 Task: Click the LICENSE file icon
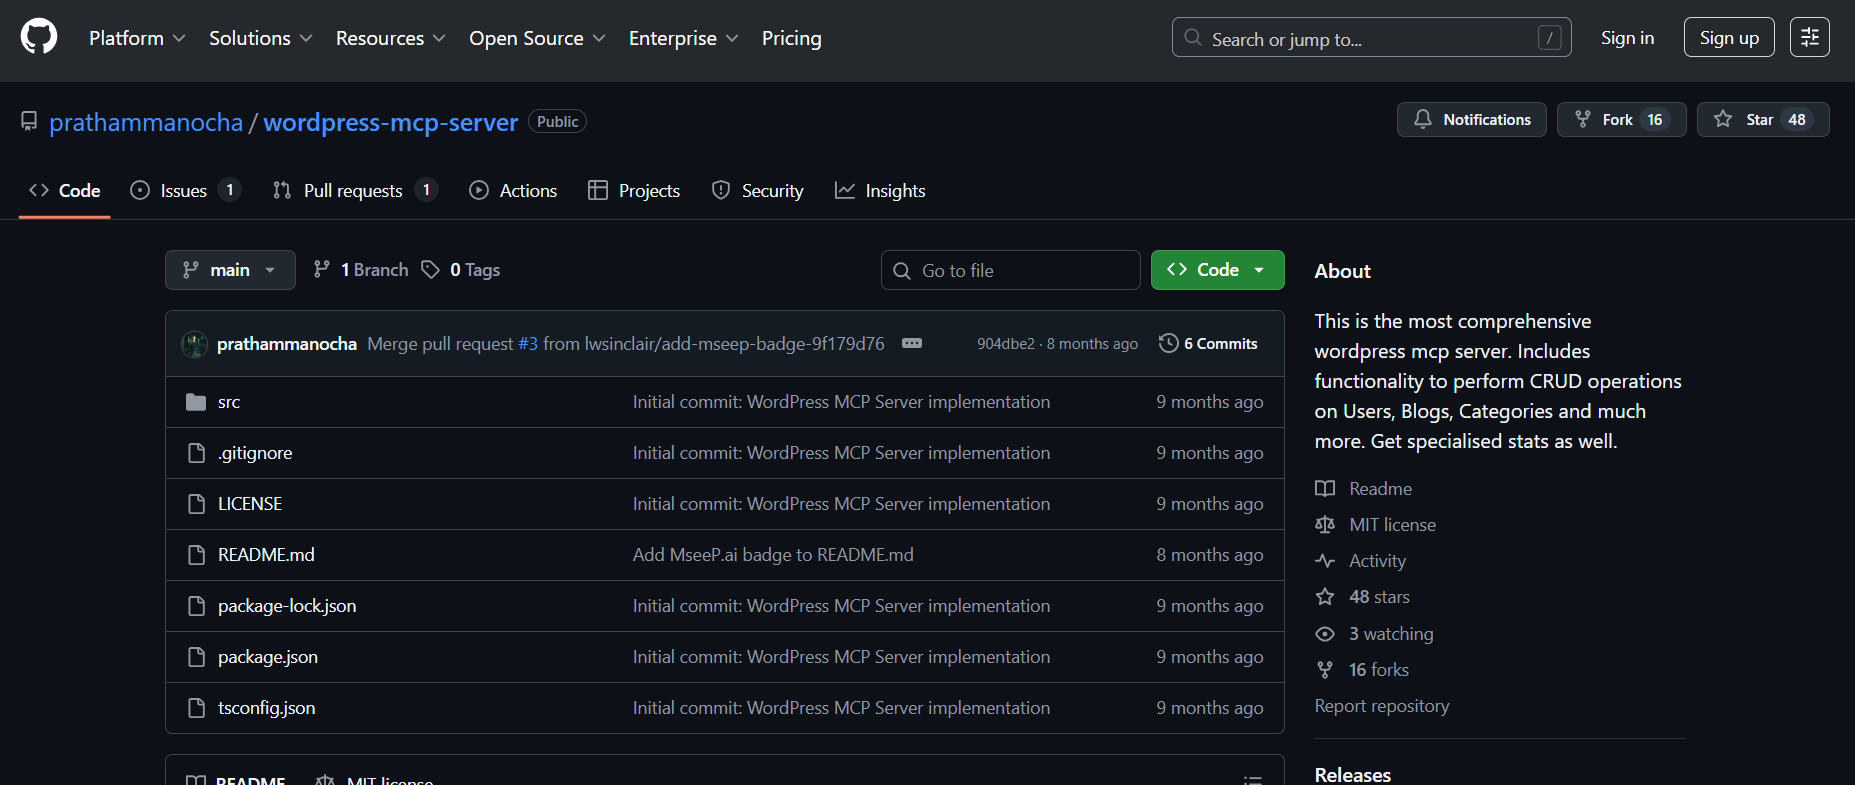click(196, 504)
